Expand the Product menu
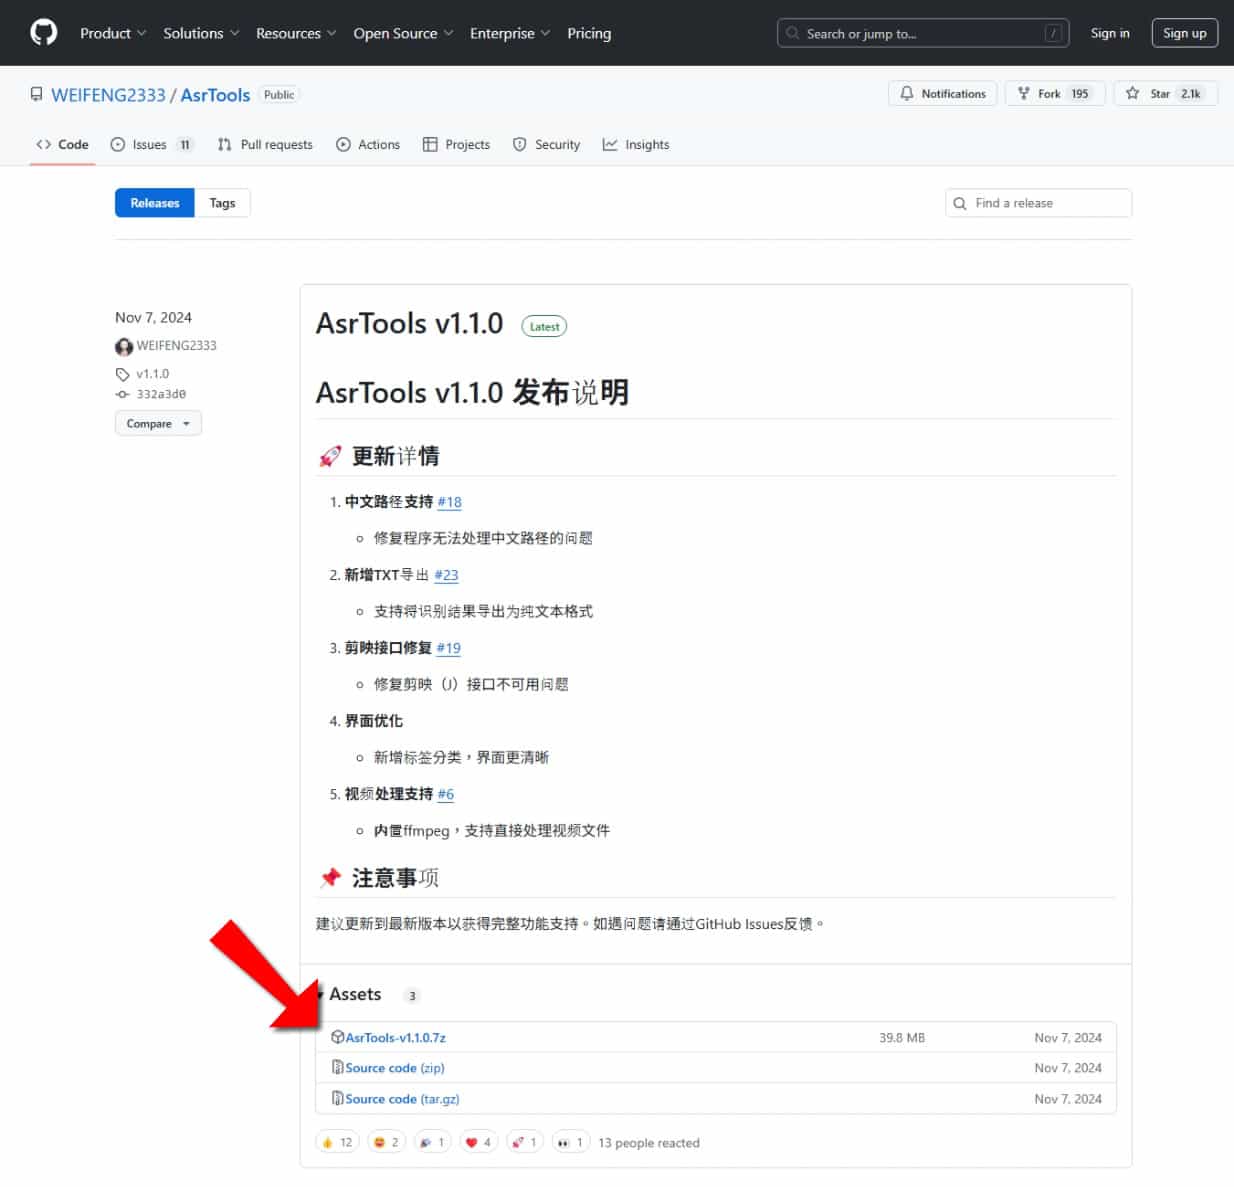Image resolution: width=1234 pixels, height=1187 pixels. [113, 33]
